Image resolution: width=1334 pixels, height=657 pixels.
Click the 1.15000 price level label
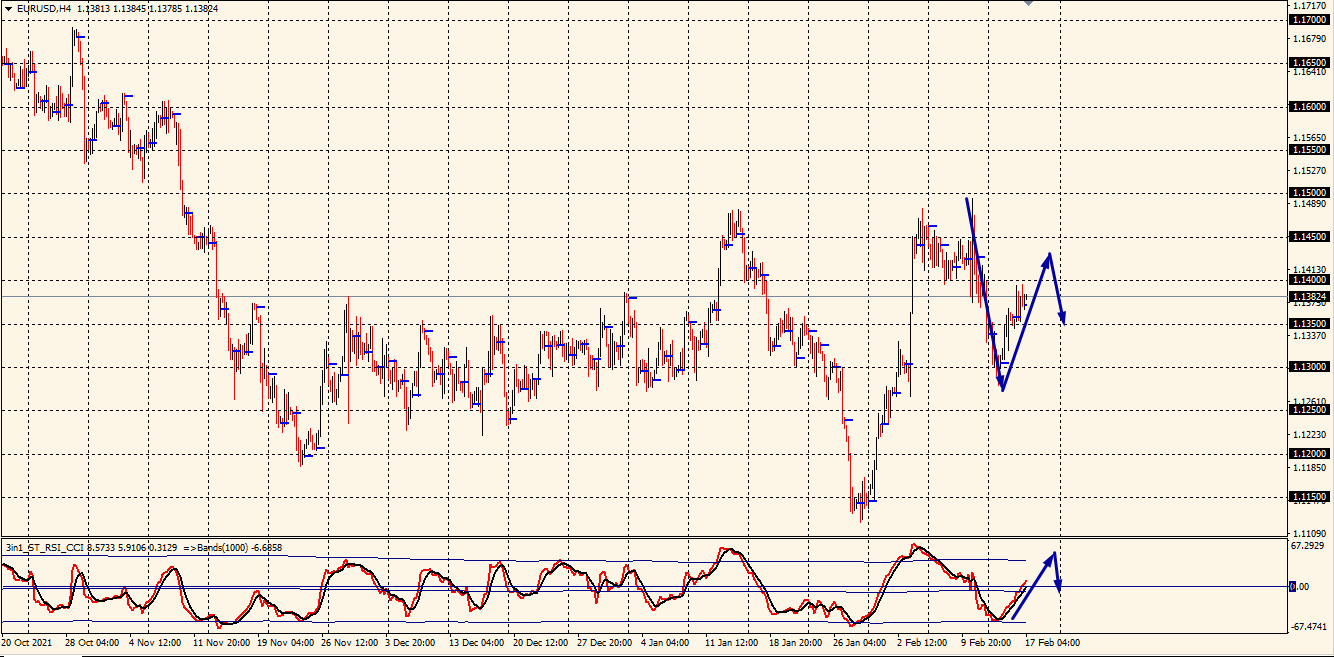[1309, 193]
